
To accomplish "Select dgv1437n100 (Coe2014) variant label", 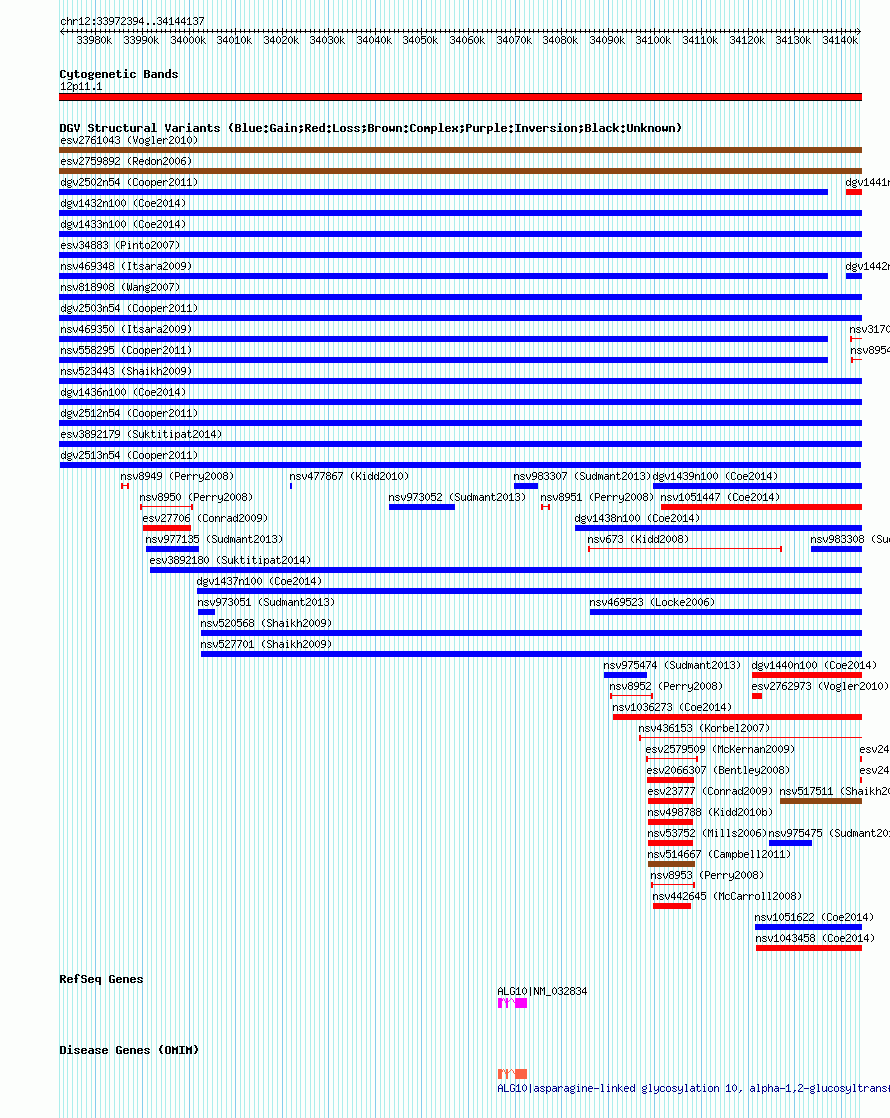I will [260, 581].
